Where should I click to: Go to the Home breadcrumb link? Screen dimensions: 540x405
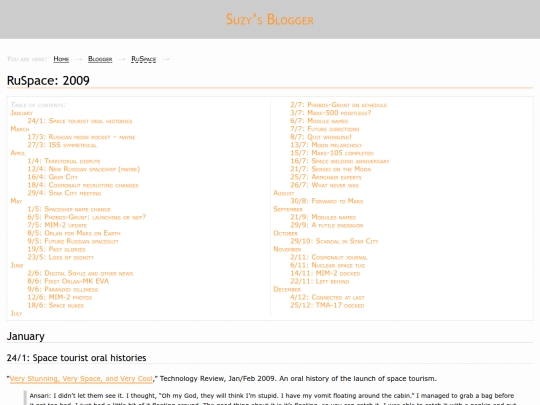[61, 59]
